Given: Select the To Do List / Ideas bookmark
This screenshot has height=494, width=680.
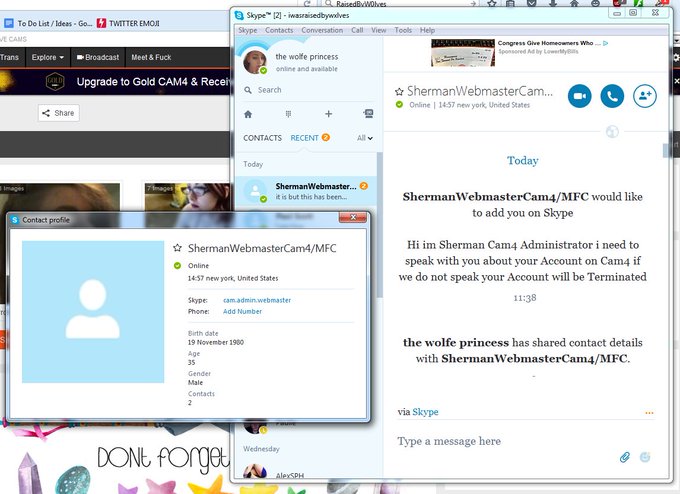Looking at the screenshot, I should (x=49, y=23).
